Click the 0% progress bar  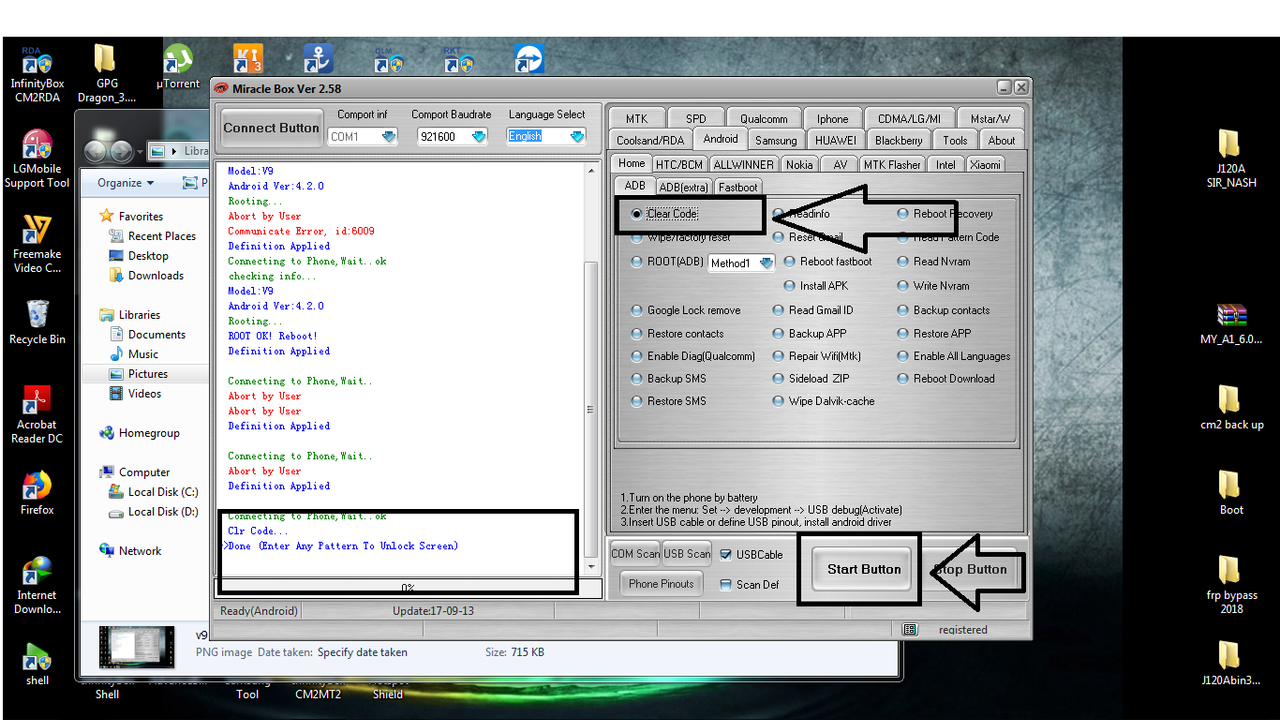[408, 588]
